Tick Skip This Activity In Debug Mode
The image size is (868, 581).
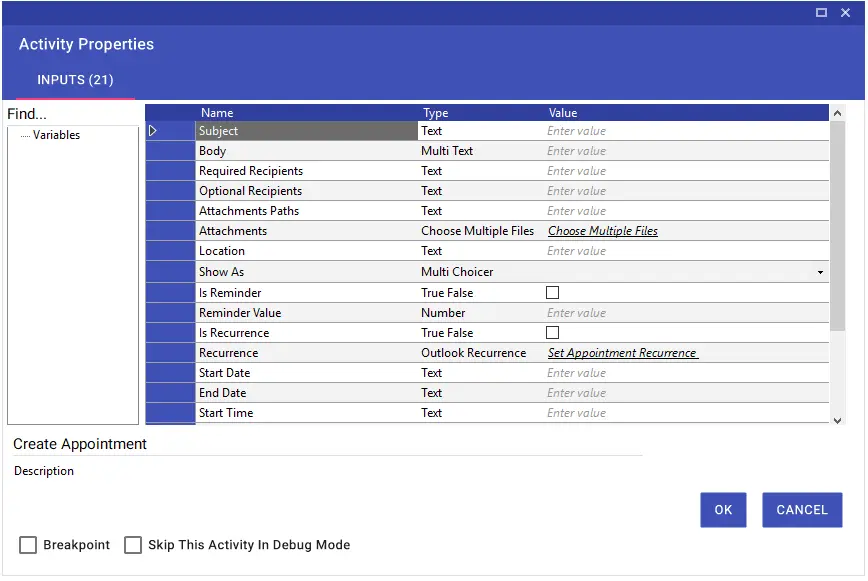coord(133,546)
